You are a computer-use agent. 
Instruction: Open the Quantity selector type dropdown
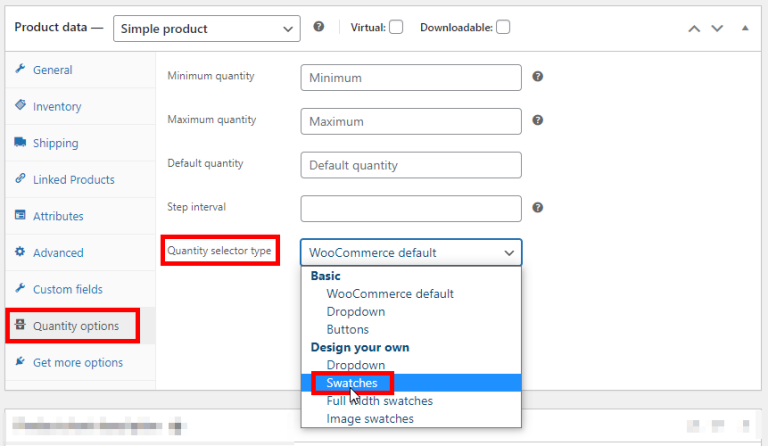411,253
